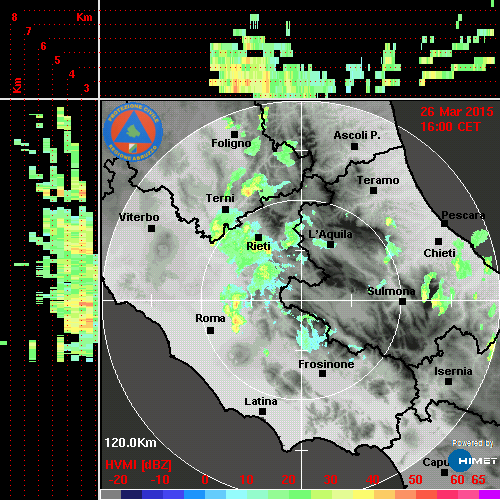Click the Teramo city label
Viewport: 500px width, 500px height.
point(378,180)
